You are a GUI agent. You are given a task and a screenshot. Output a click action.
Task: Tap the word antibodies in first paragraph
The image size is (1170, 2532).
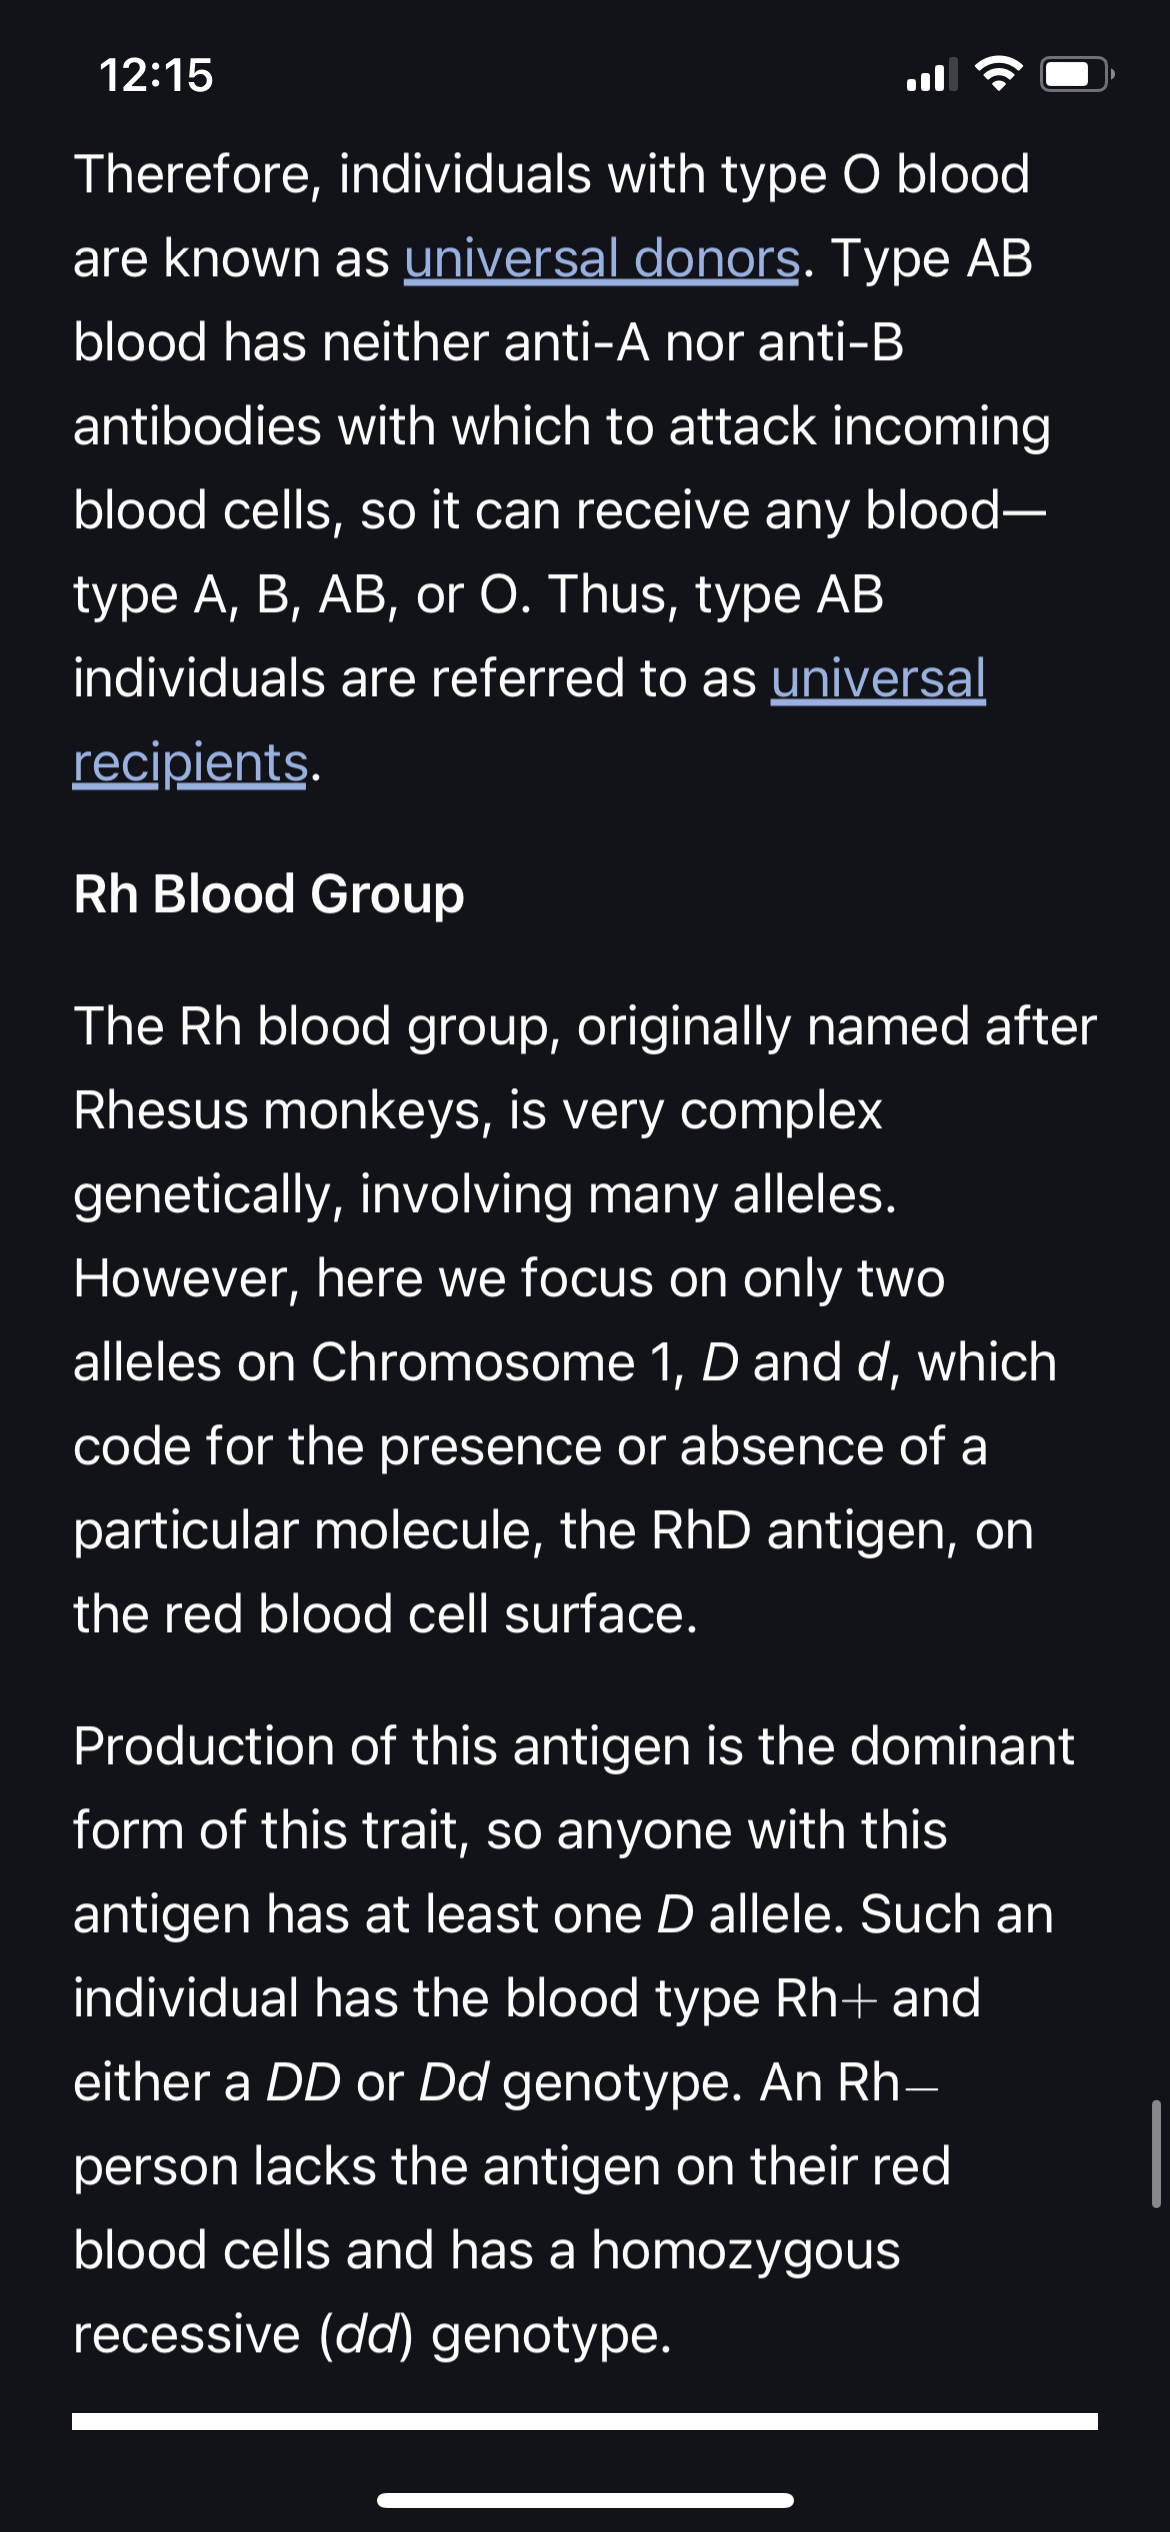197,427
